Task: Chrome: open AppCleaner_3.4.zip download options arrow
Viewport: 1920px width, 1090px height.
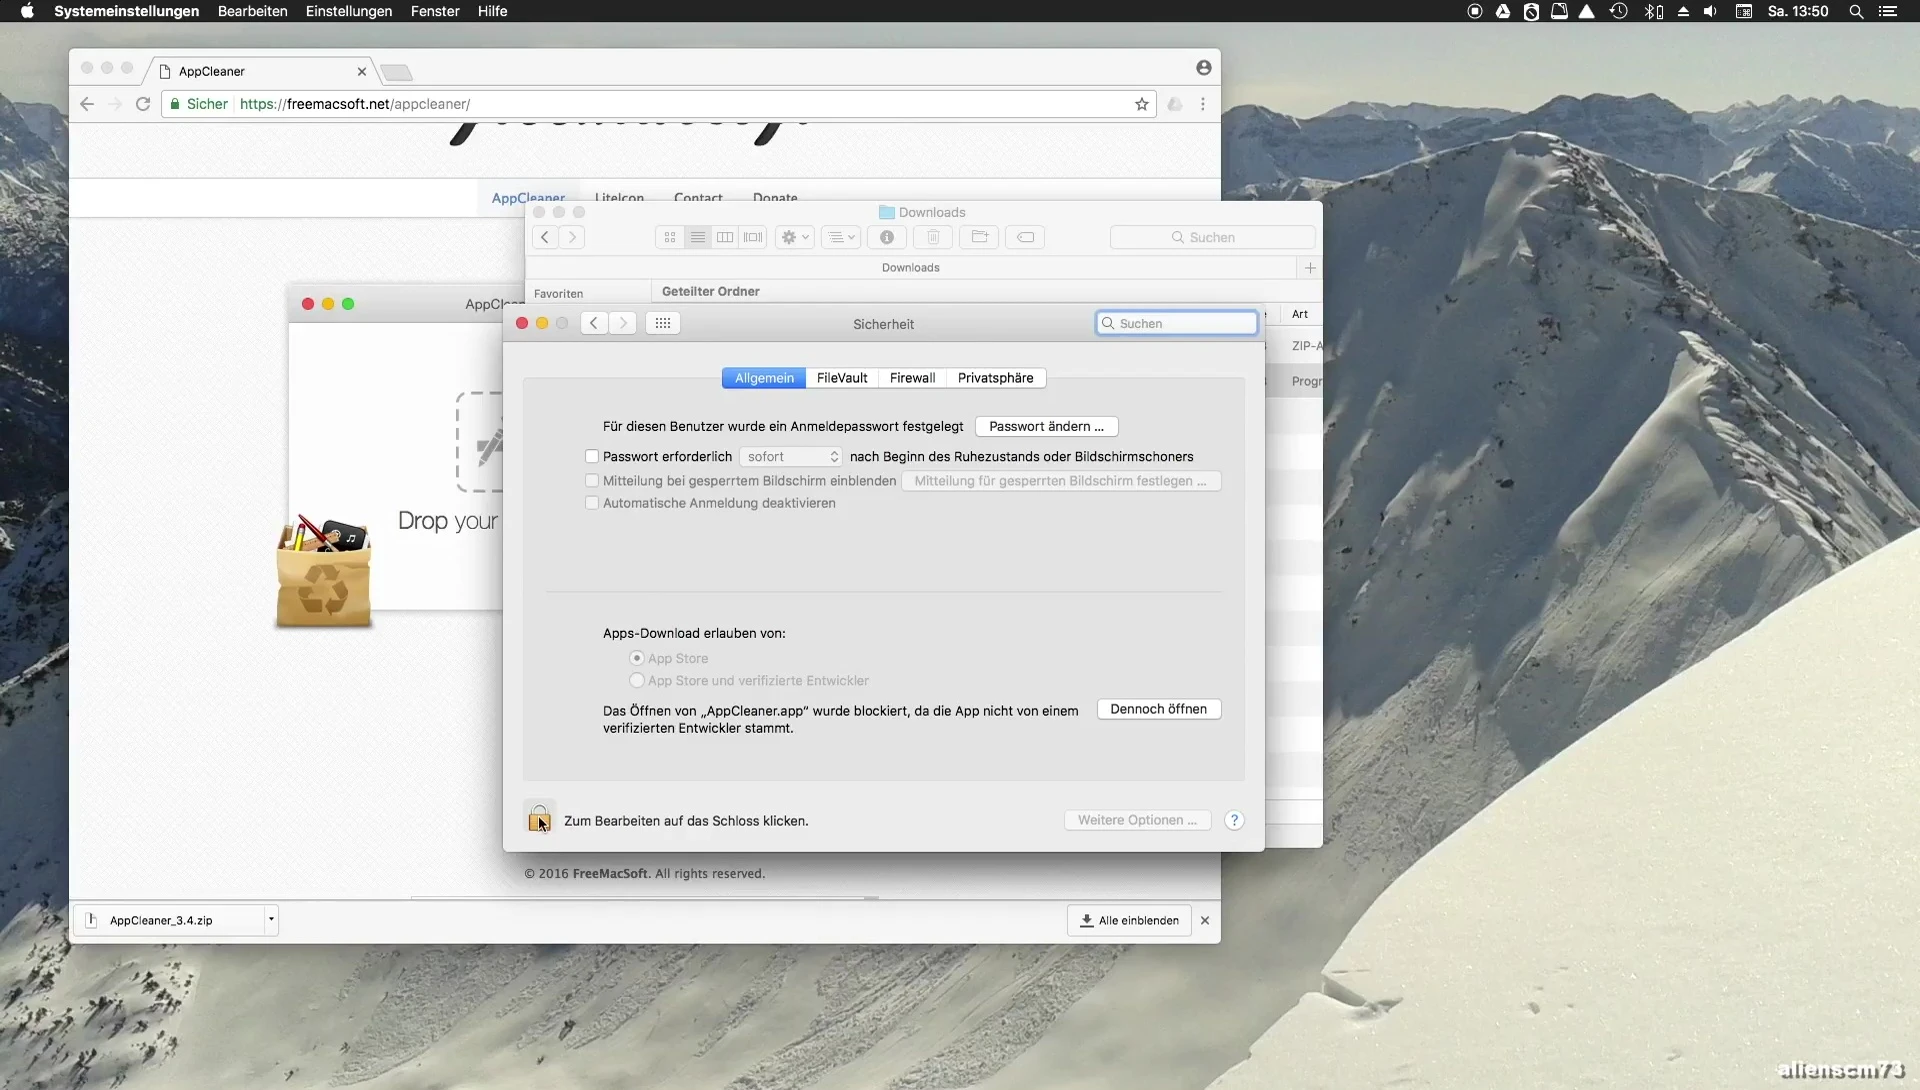Action: (x=270, y=920)
